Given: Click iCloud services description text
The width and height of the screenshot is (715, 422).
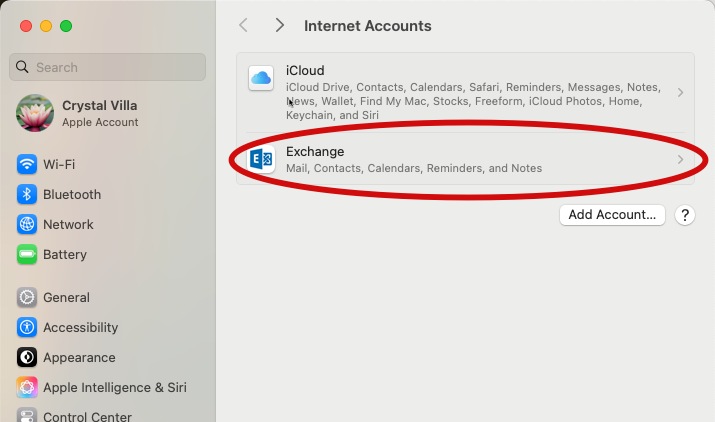Looking at the screenshot, I should pos(473,101).
